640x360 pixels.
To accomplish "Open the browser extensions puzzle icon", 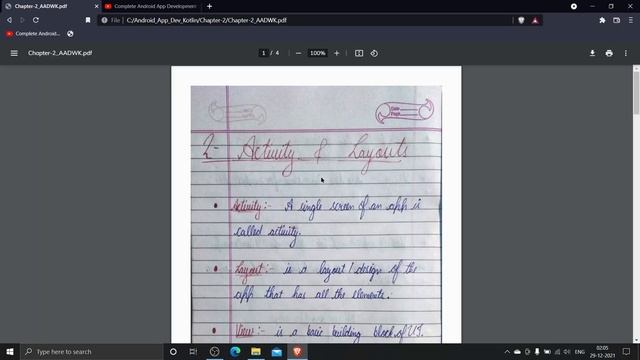I will click(602, 20).
